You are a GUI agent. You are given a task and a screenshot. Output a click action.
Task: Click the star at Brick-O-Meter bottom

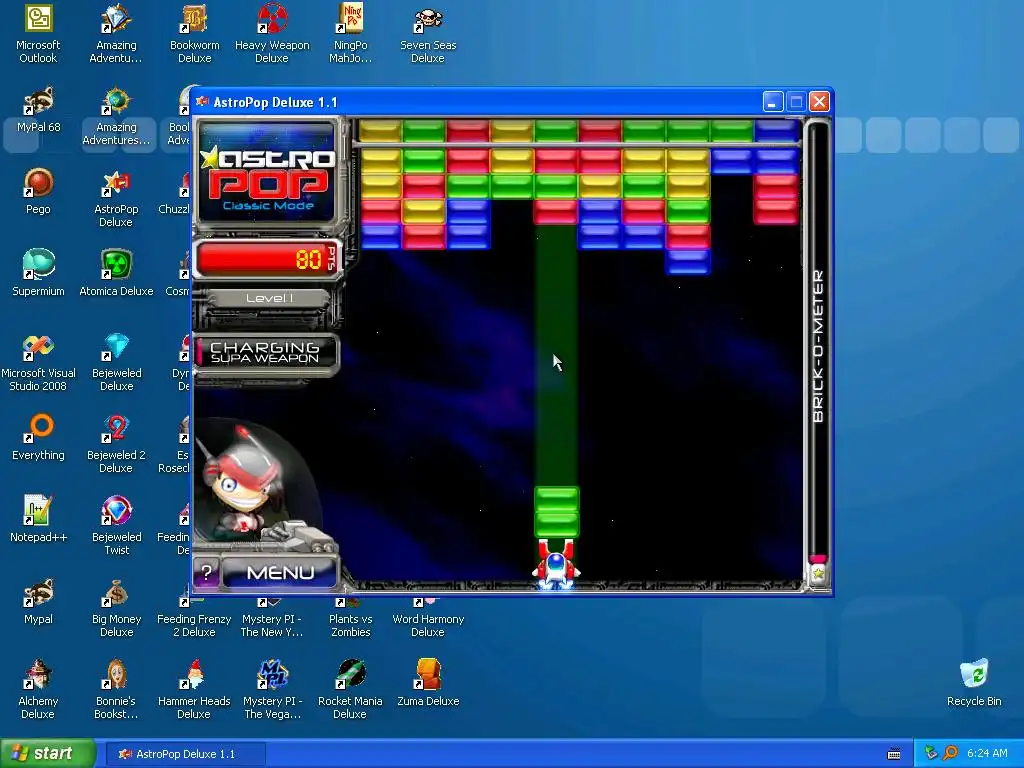pos(818,575)
